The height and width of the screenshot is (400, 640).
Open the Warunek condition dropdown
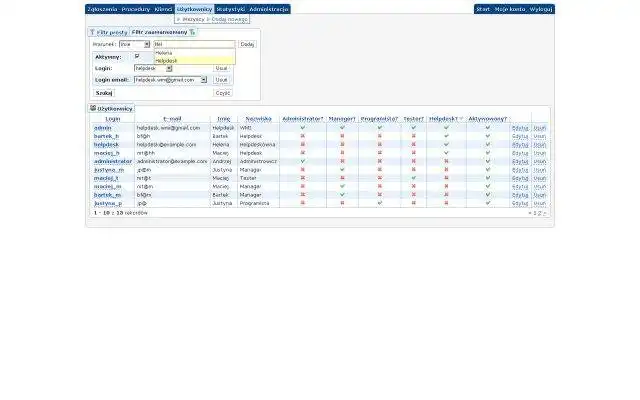[134, 44]
